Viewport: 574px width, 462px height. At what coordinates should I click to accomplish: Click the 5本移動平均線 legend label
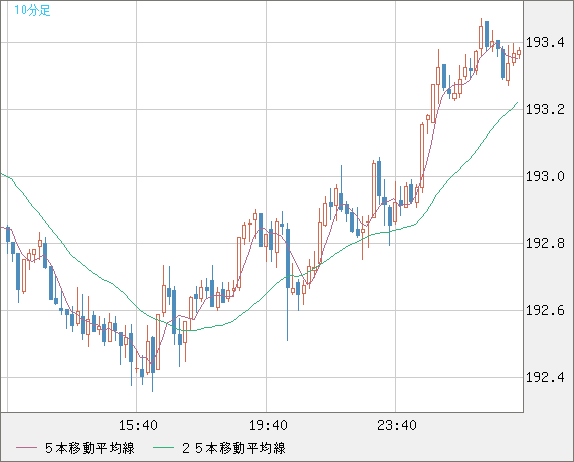tap(90, 448)
